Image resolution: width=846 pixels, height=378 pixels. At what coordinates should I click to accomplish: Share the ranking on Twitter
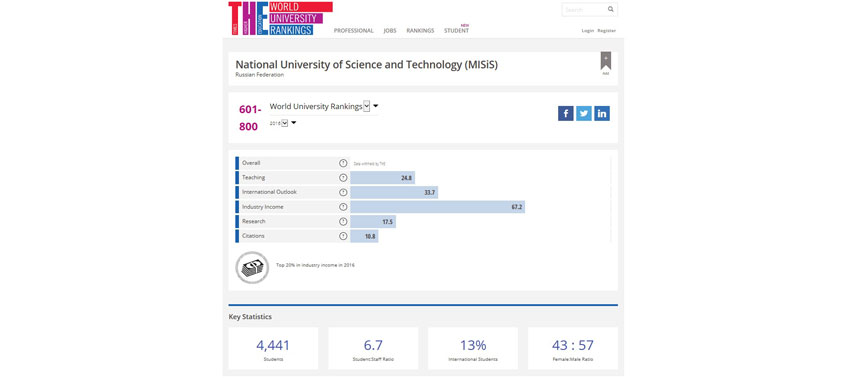pyautogui.click(x=584, y=113)
